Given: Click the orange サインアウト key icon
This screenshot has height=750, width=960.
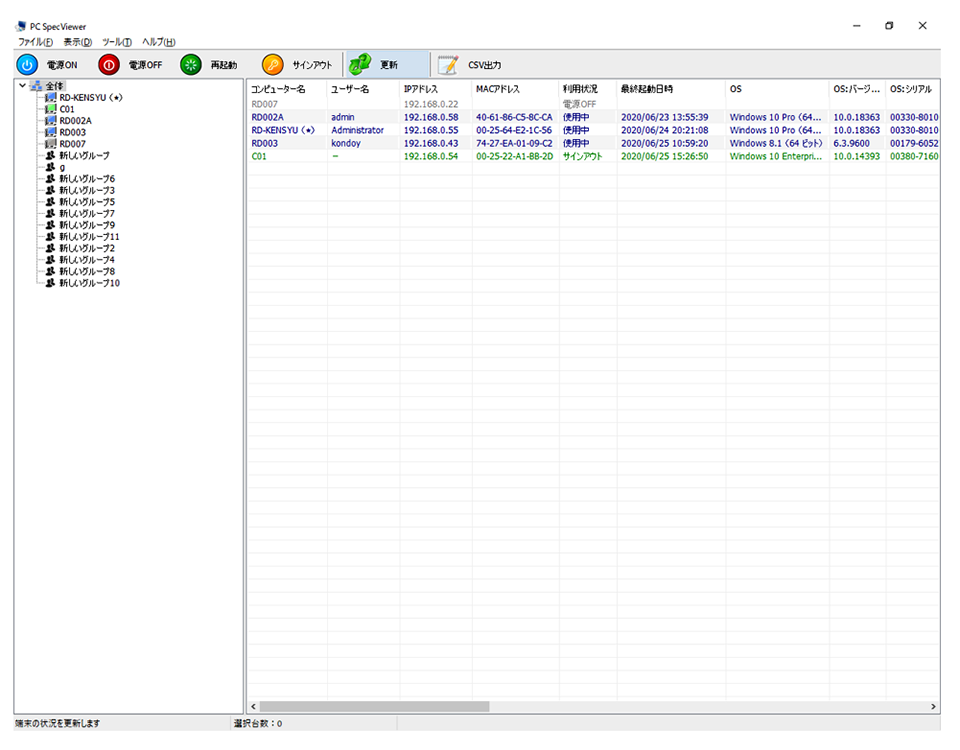Looking at the screenshot, I should tap(272, 65).
